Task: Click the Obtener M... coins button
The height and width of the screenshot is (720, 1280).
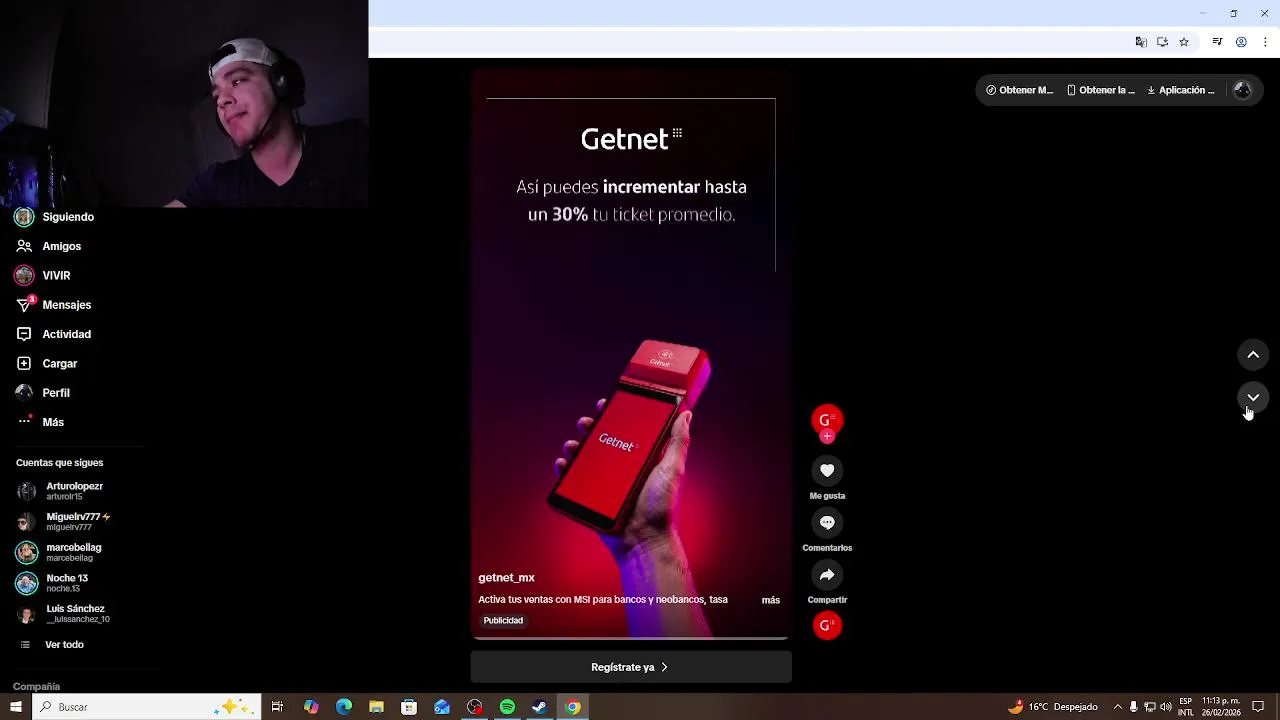Action: click(x=1020, y=90)
